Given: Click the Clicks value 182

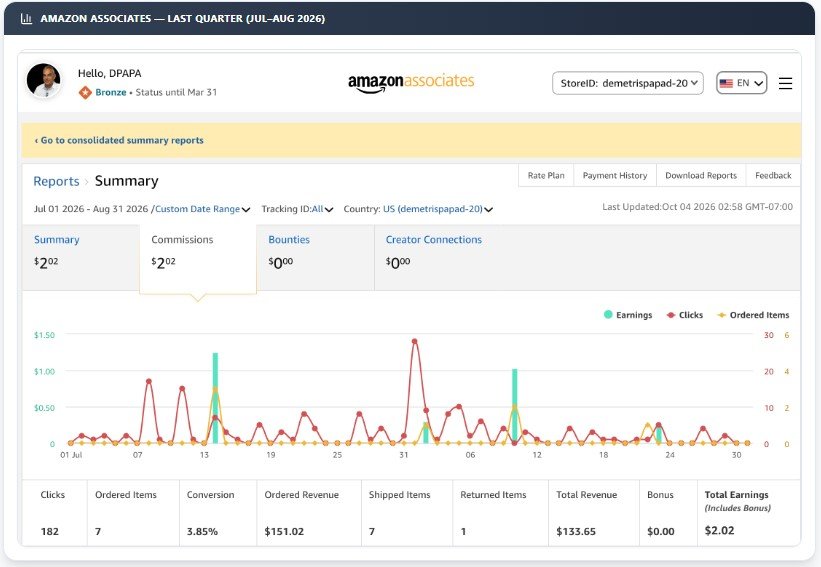Looking at the screenshot, I should tap(50, 531).
